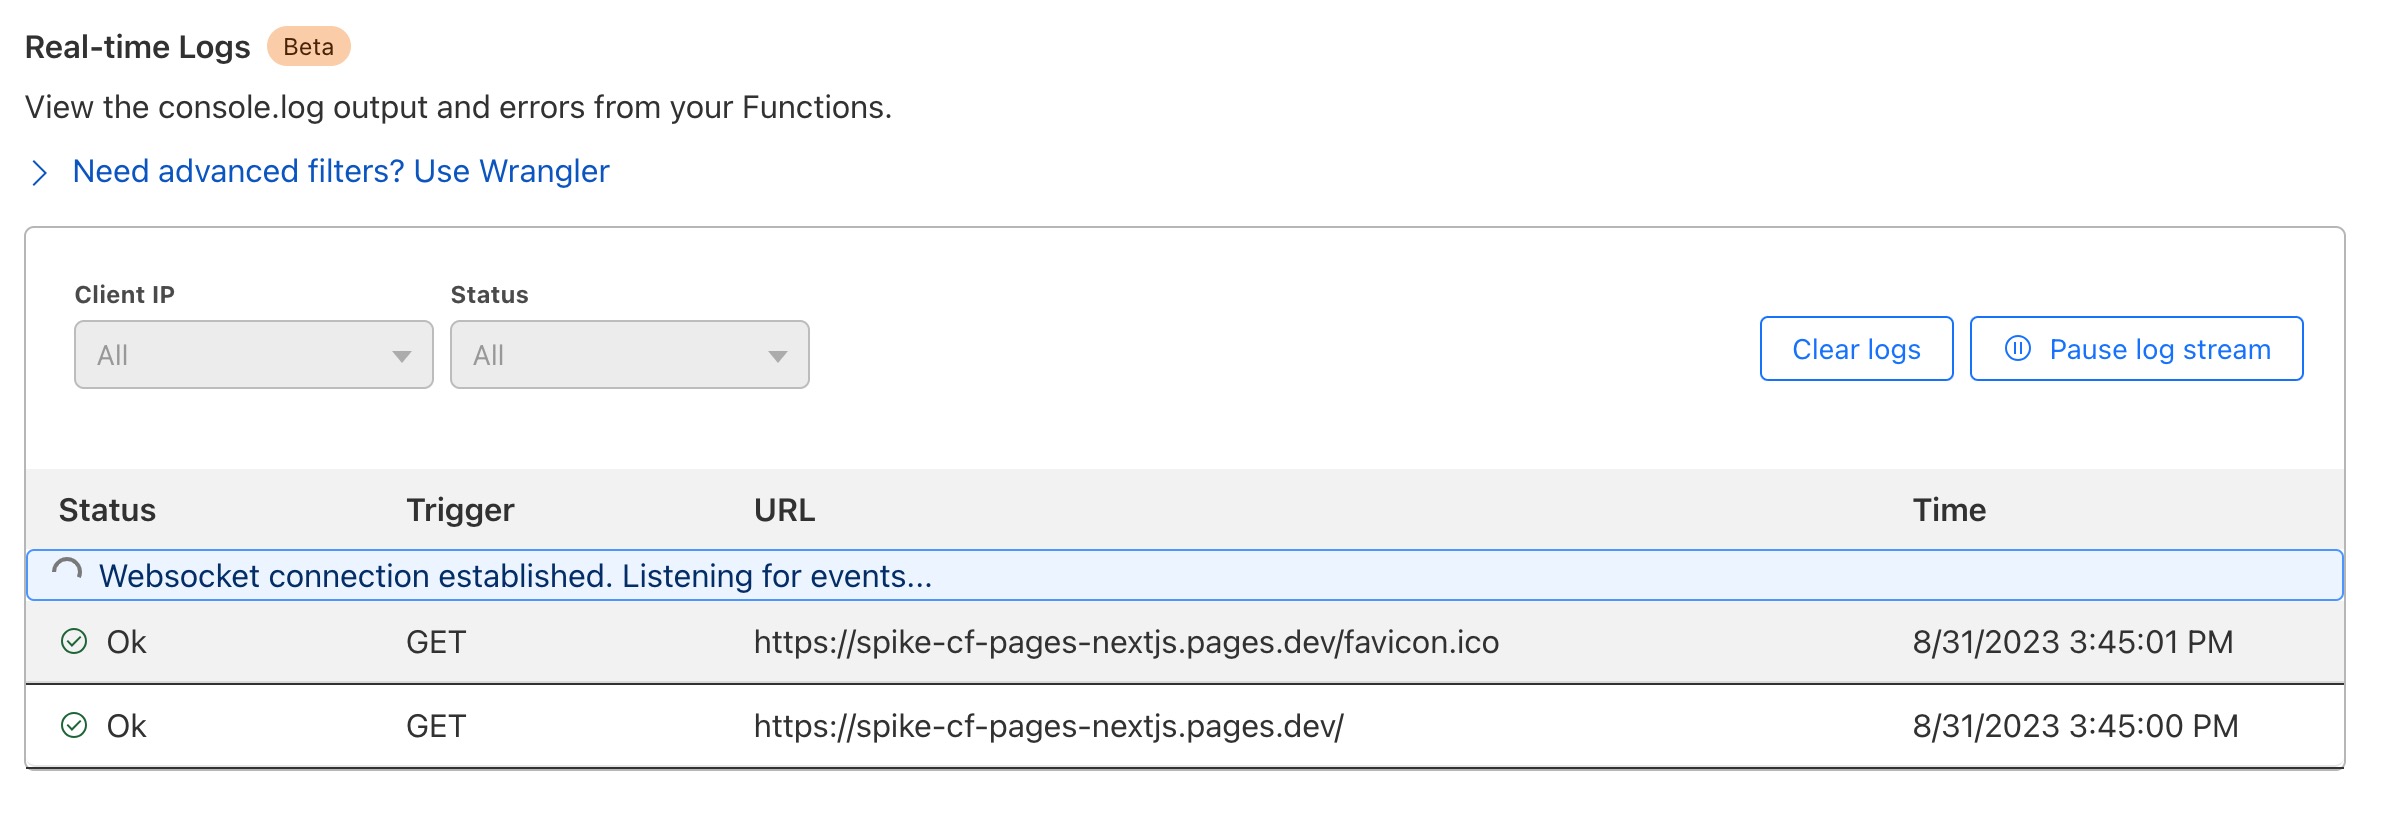
Task: Click the Time column header
Action: (x=1949, y=510)
